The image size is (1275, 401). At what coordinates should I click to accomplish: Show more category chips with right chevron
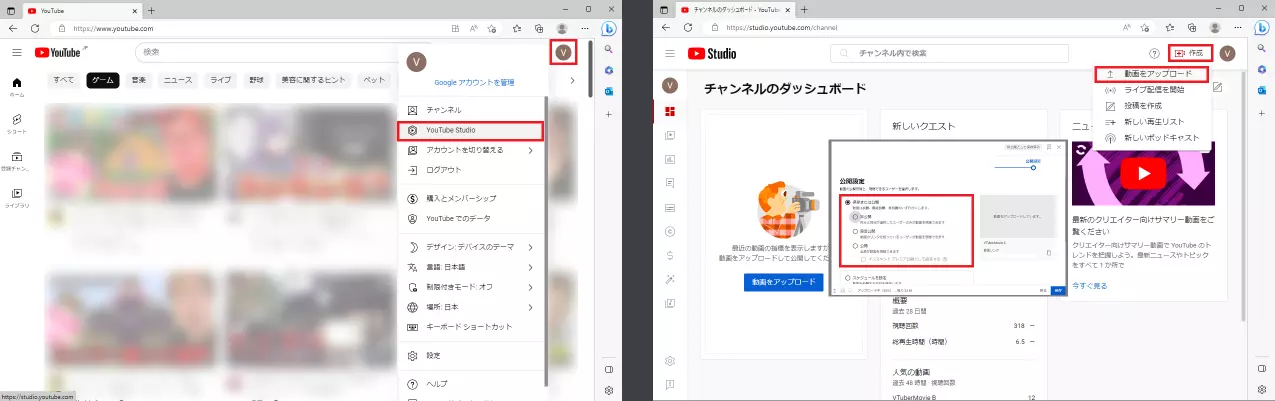(572, 80)
